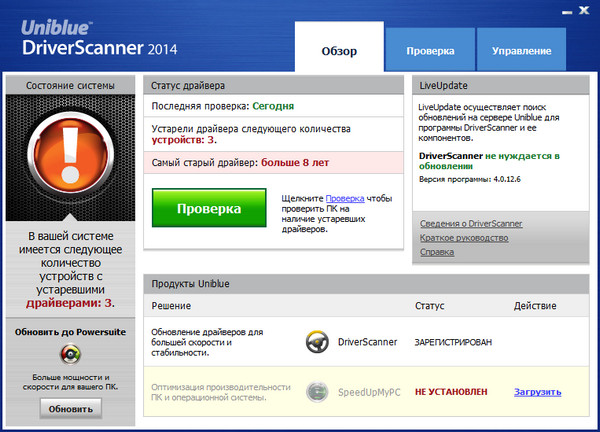Click the Обновить до Powersuite heading
Viewport: 600px width, 432px height.
pos(69,331)
